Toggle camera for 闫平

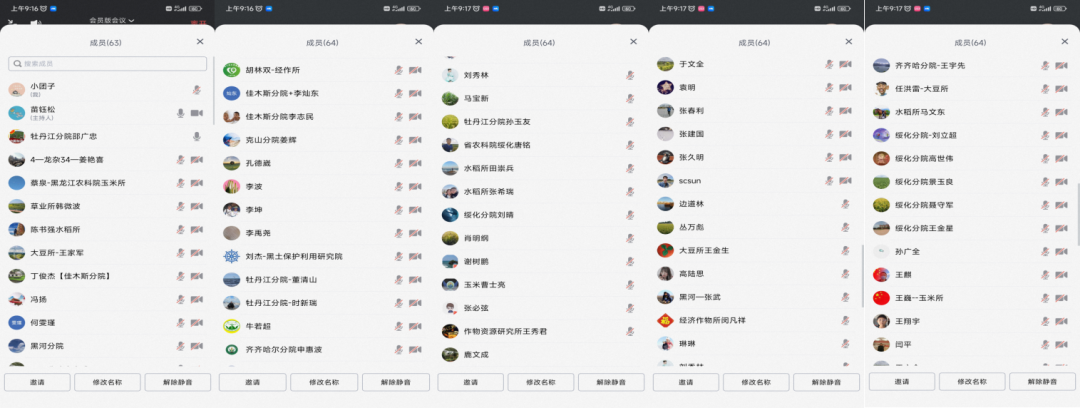[x=1061, y=345]
